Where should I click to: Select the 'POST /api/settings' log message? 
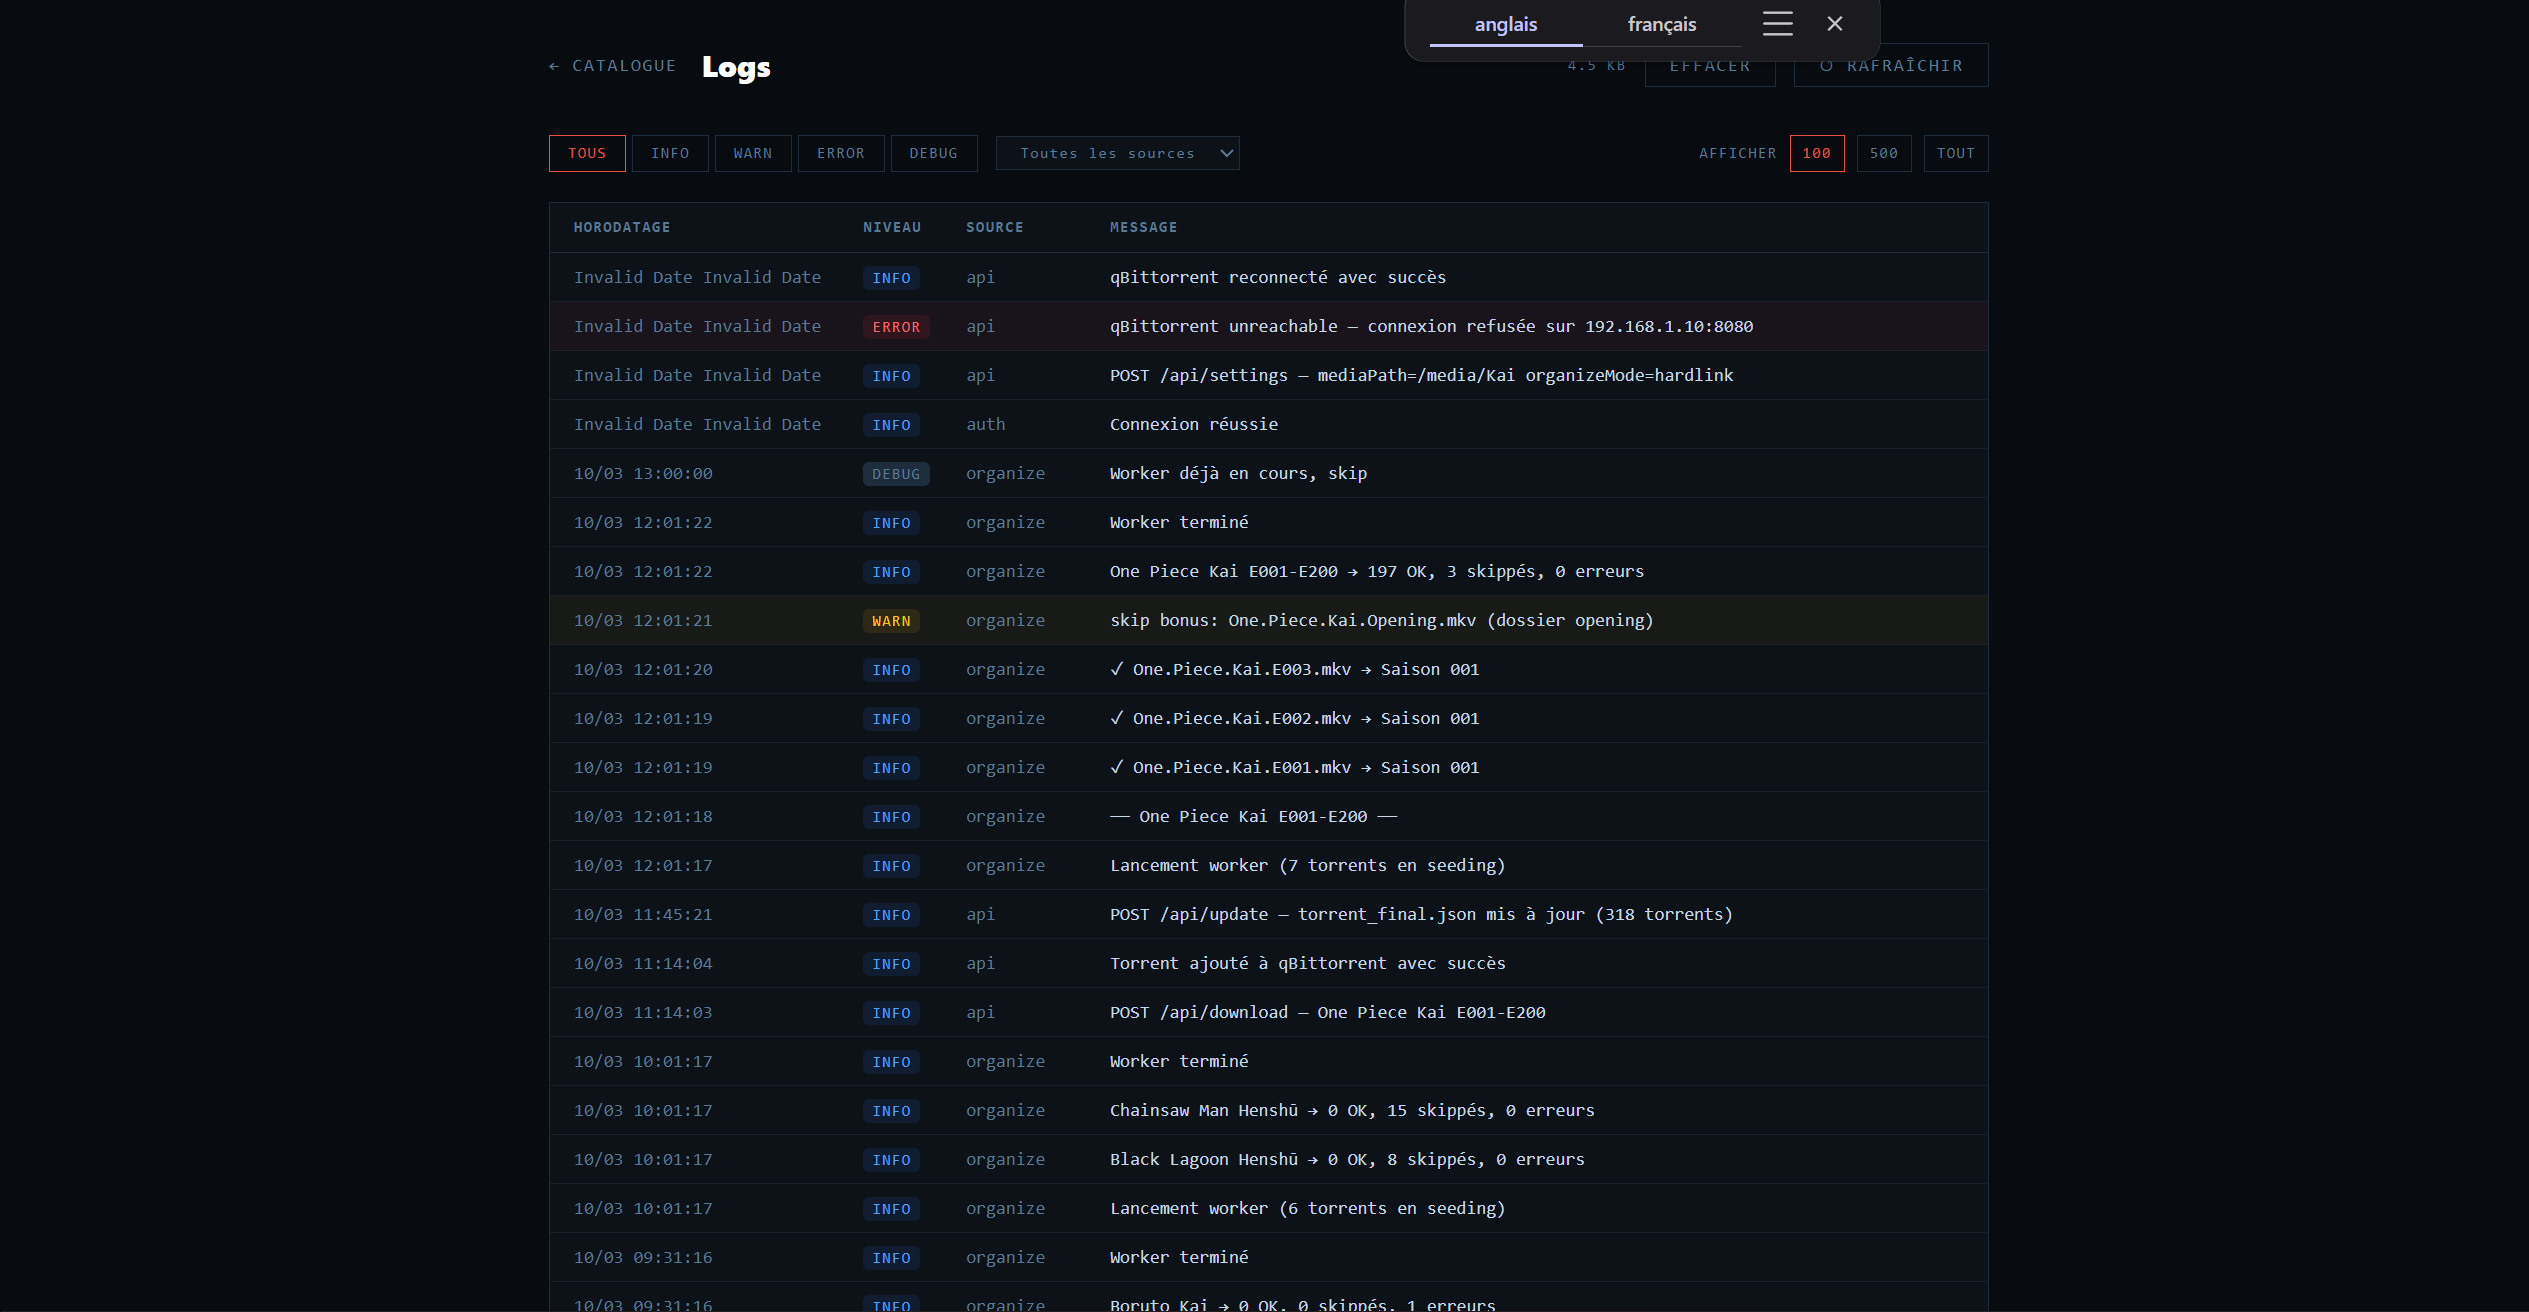coord(1422,375)
